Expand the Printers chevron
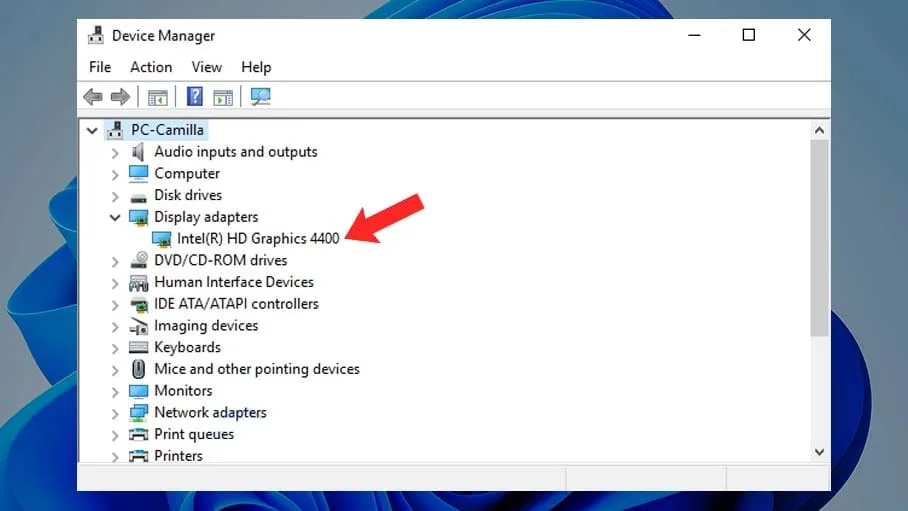This screenshot has width=908, height=511. click(x=115, y=457)
